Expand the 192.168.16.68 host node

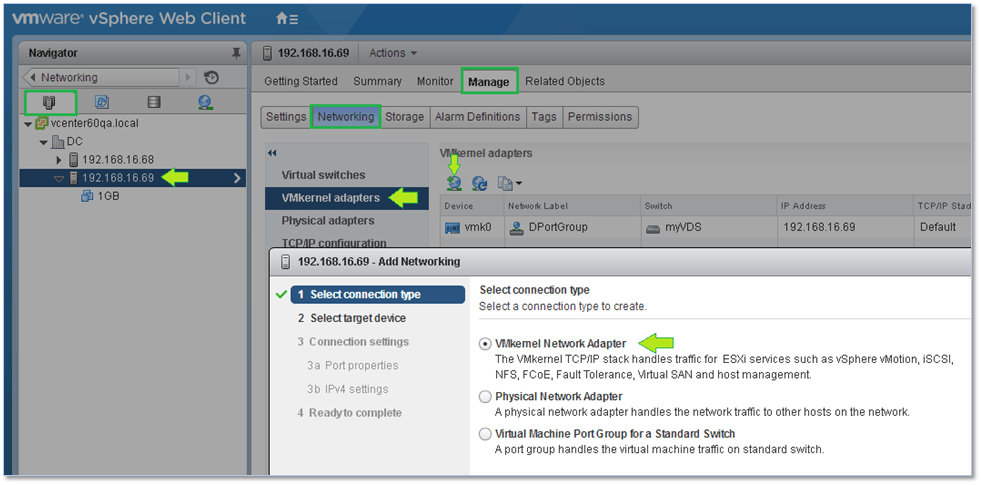59,160
